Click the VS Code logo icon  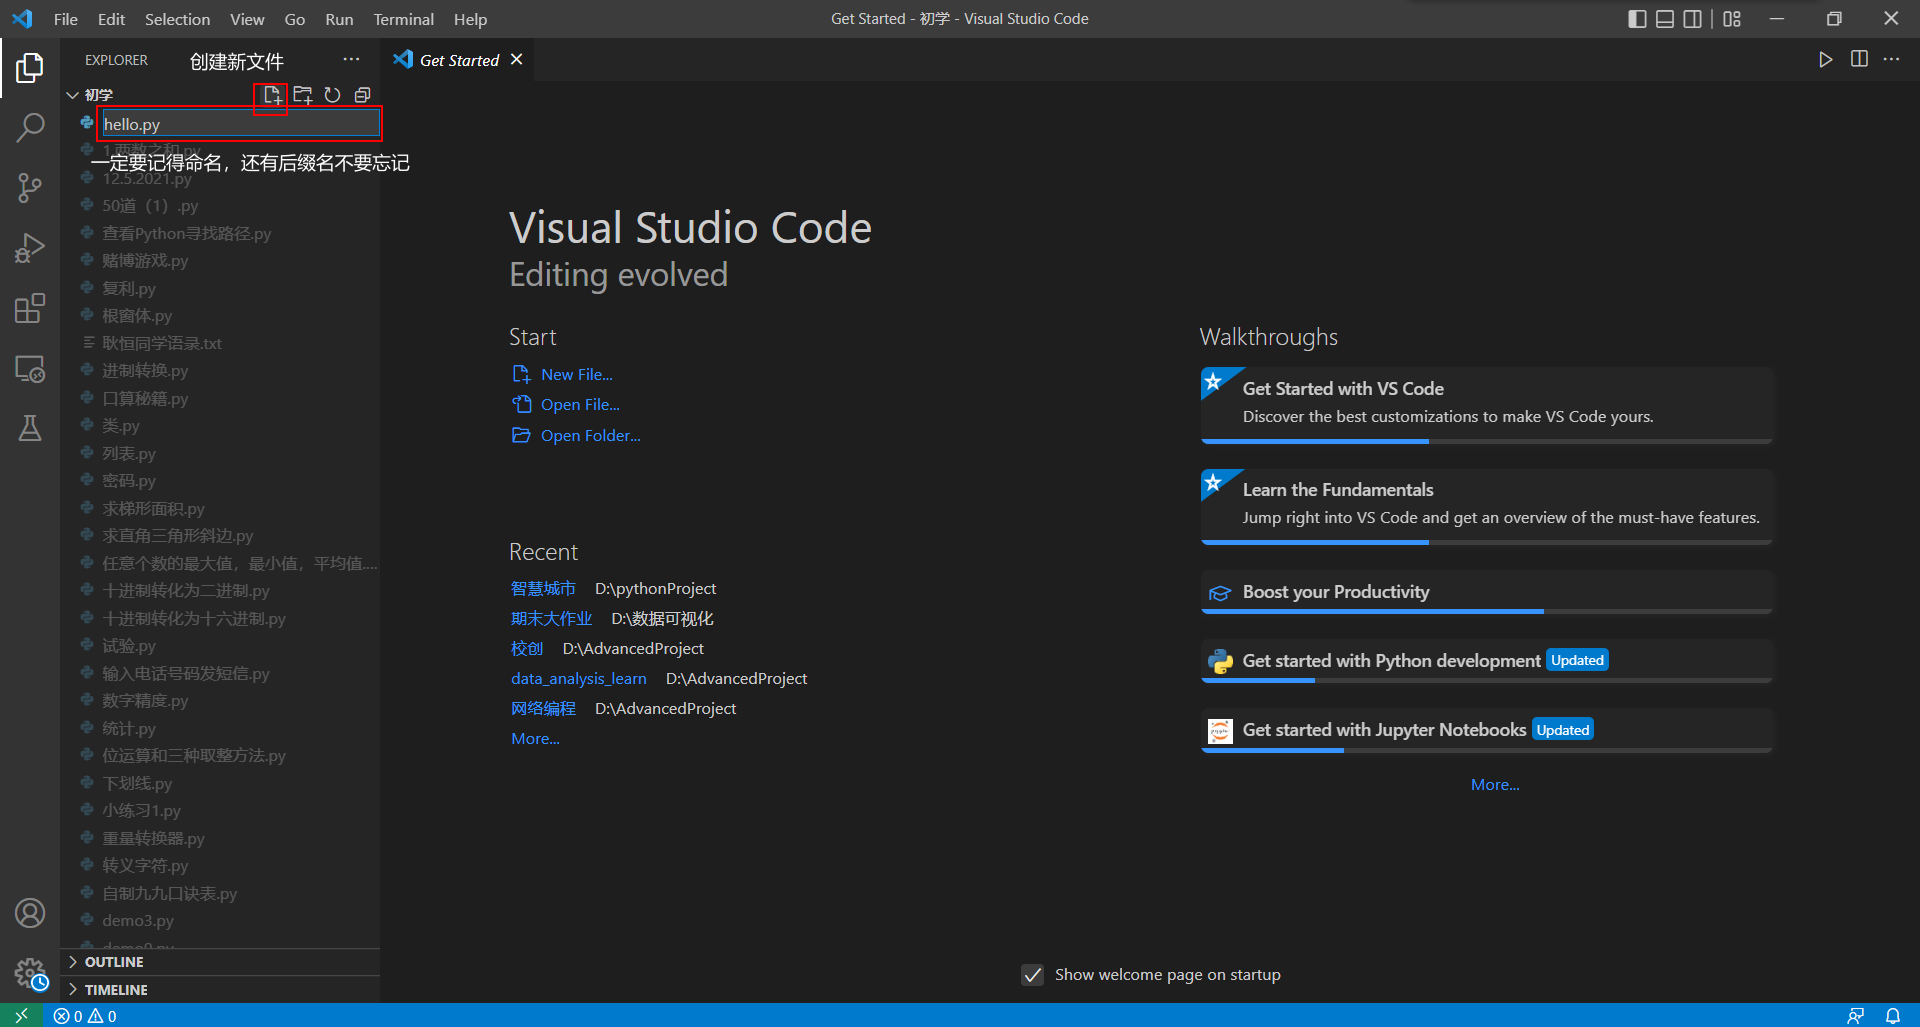click(22, 19)
